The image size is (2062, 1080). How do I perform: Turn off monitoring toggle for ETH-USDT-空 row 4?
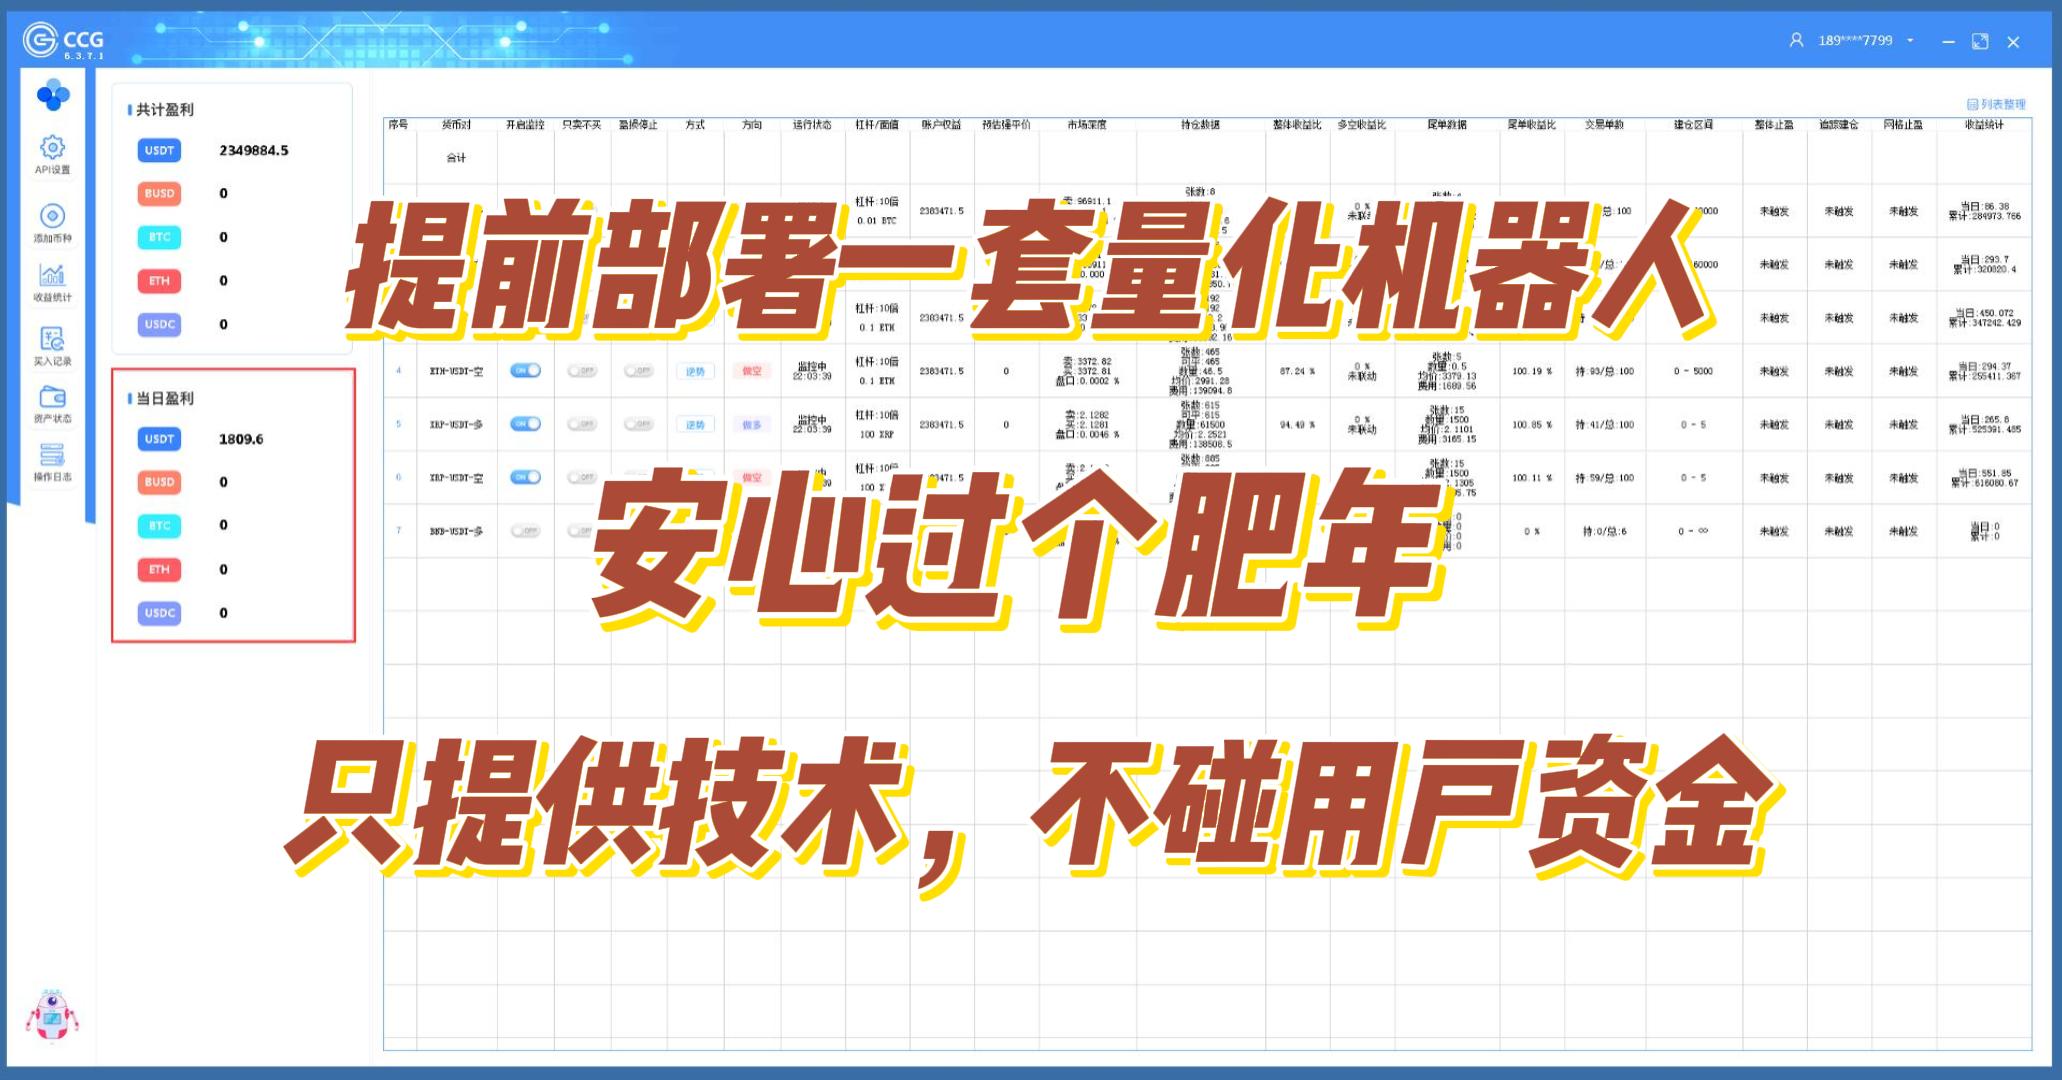[x=525, y=371]
